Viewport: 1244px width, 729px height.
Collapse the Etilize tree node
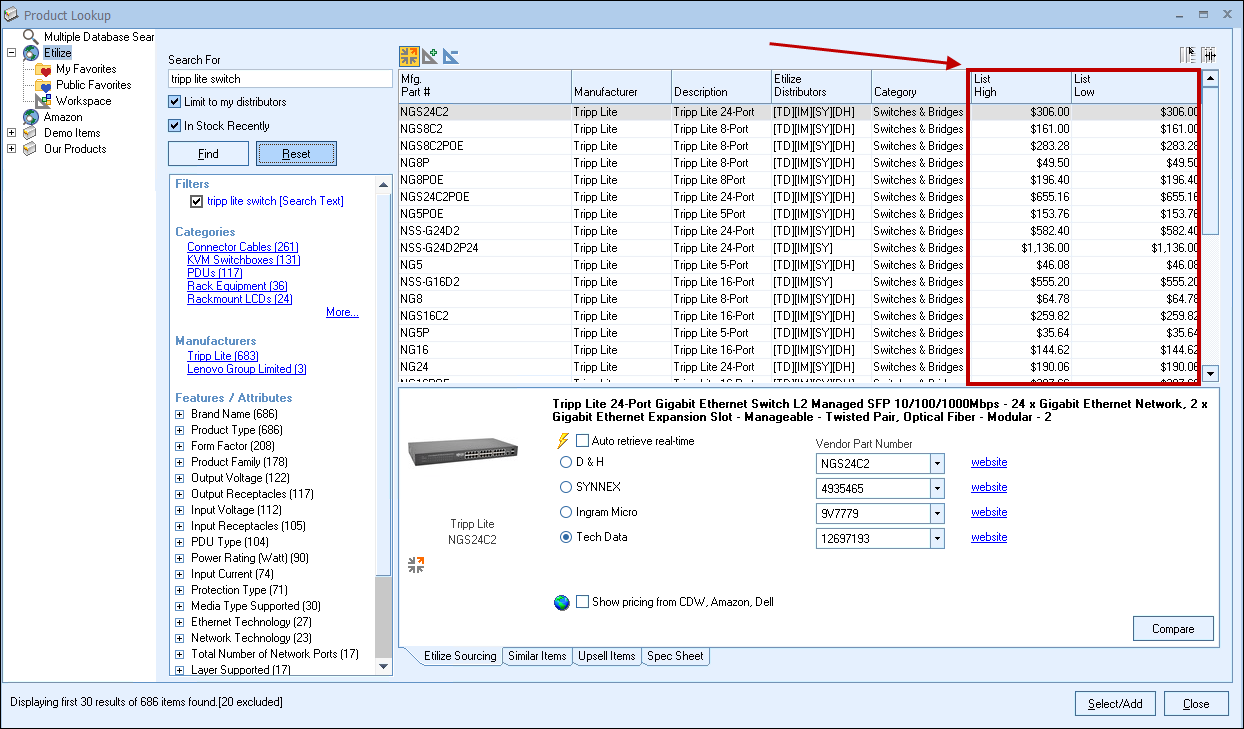tap(11, 53)
